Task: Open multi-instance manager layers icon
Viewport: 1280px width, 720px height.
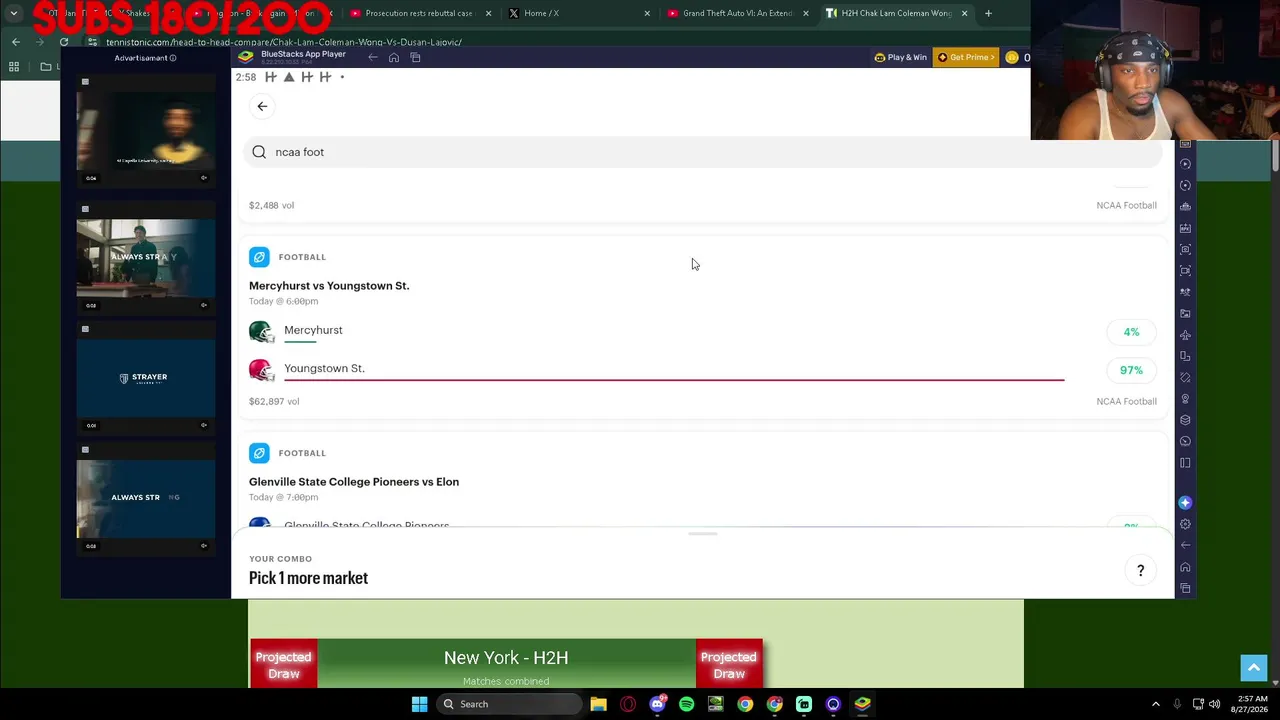Action: pos(1185,420)
